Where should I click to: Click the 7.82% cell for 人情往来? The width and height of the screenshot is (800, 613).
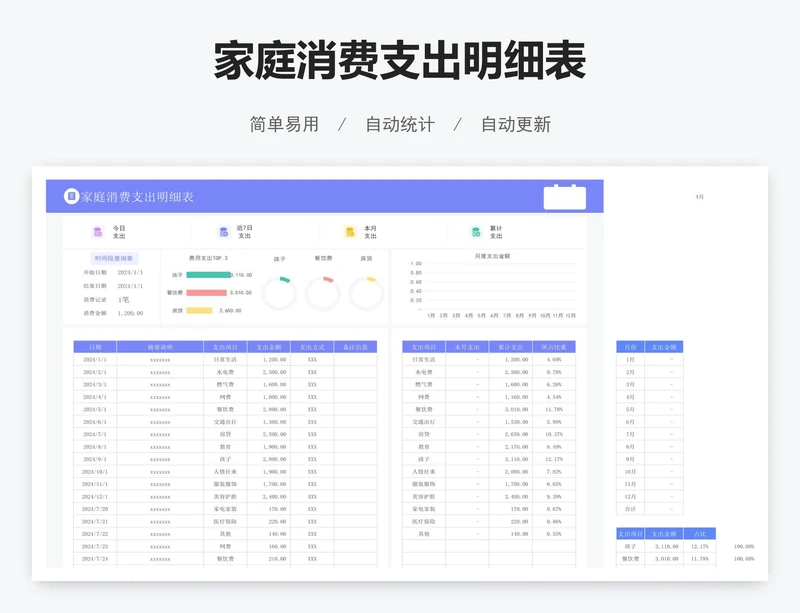click(x=554, y=472)
